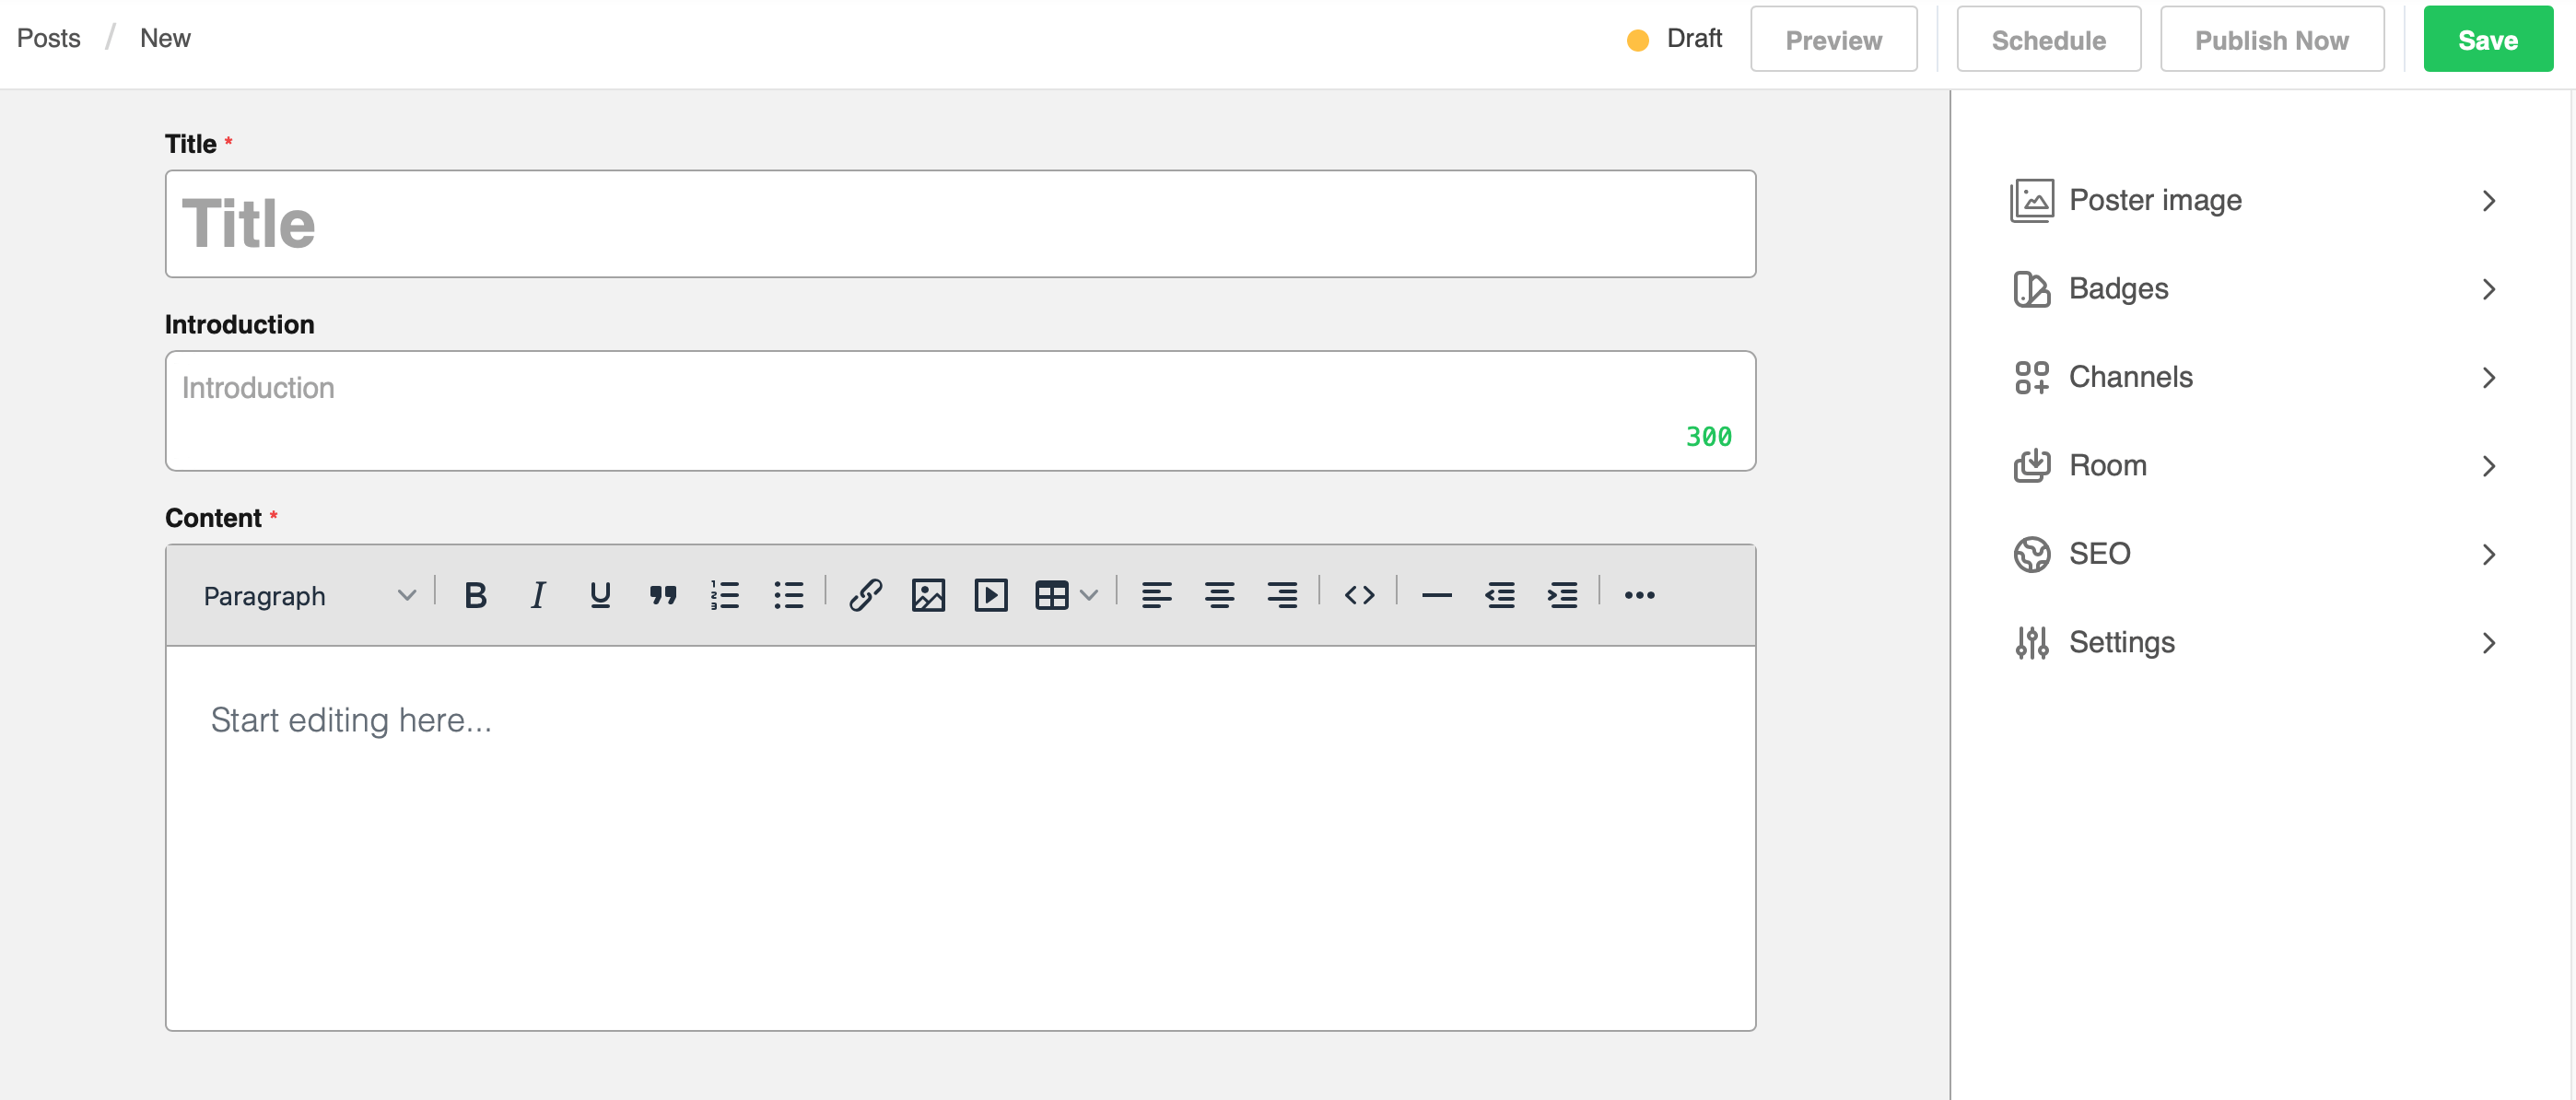Screen dimensions: 2576x1100
Task: Insert a video embed
Action: pyautogui.click(x=990, y=596)
